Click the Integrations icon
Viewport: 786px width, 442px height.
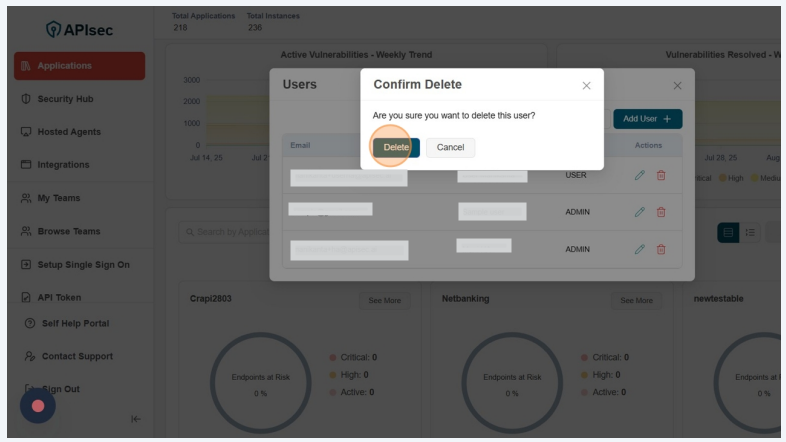[26, 164]
